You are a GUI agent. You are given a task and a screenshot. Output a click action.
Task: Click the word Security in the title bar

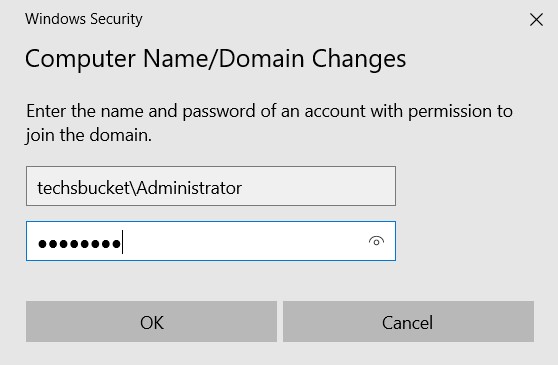pos(116,19)
